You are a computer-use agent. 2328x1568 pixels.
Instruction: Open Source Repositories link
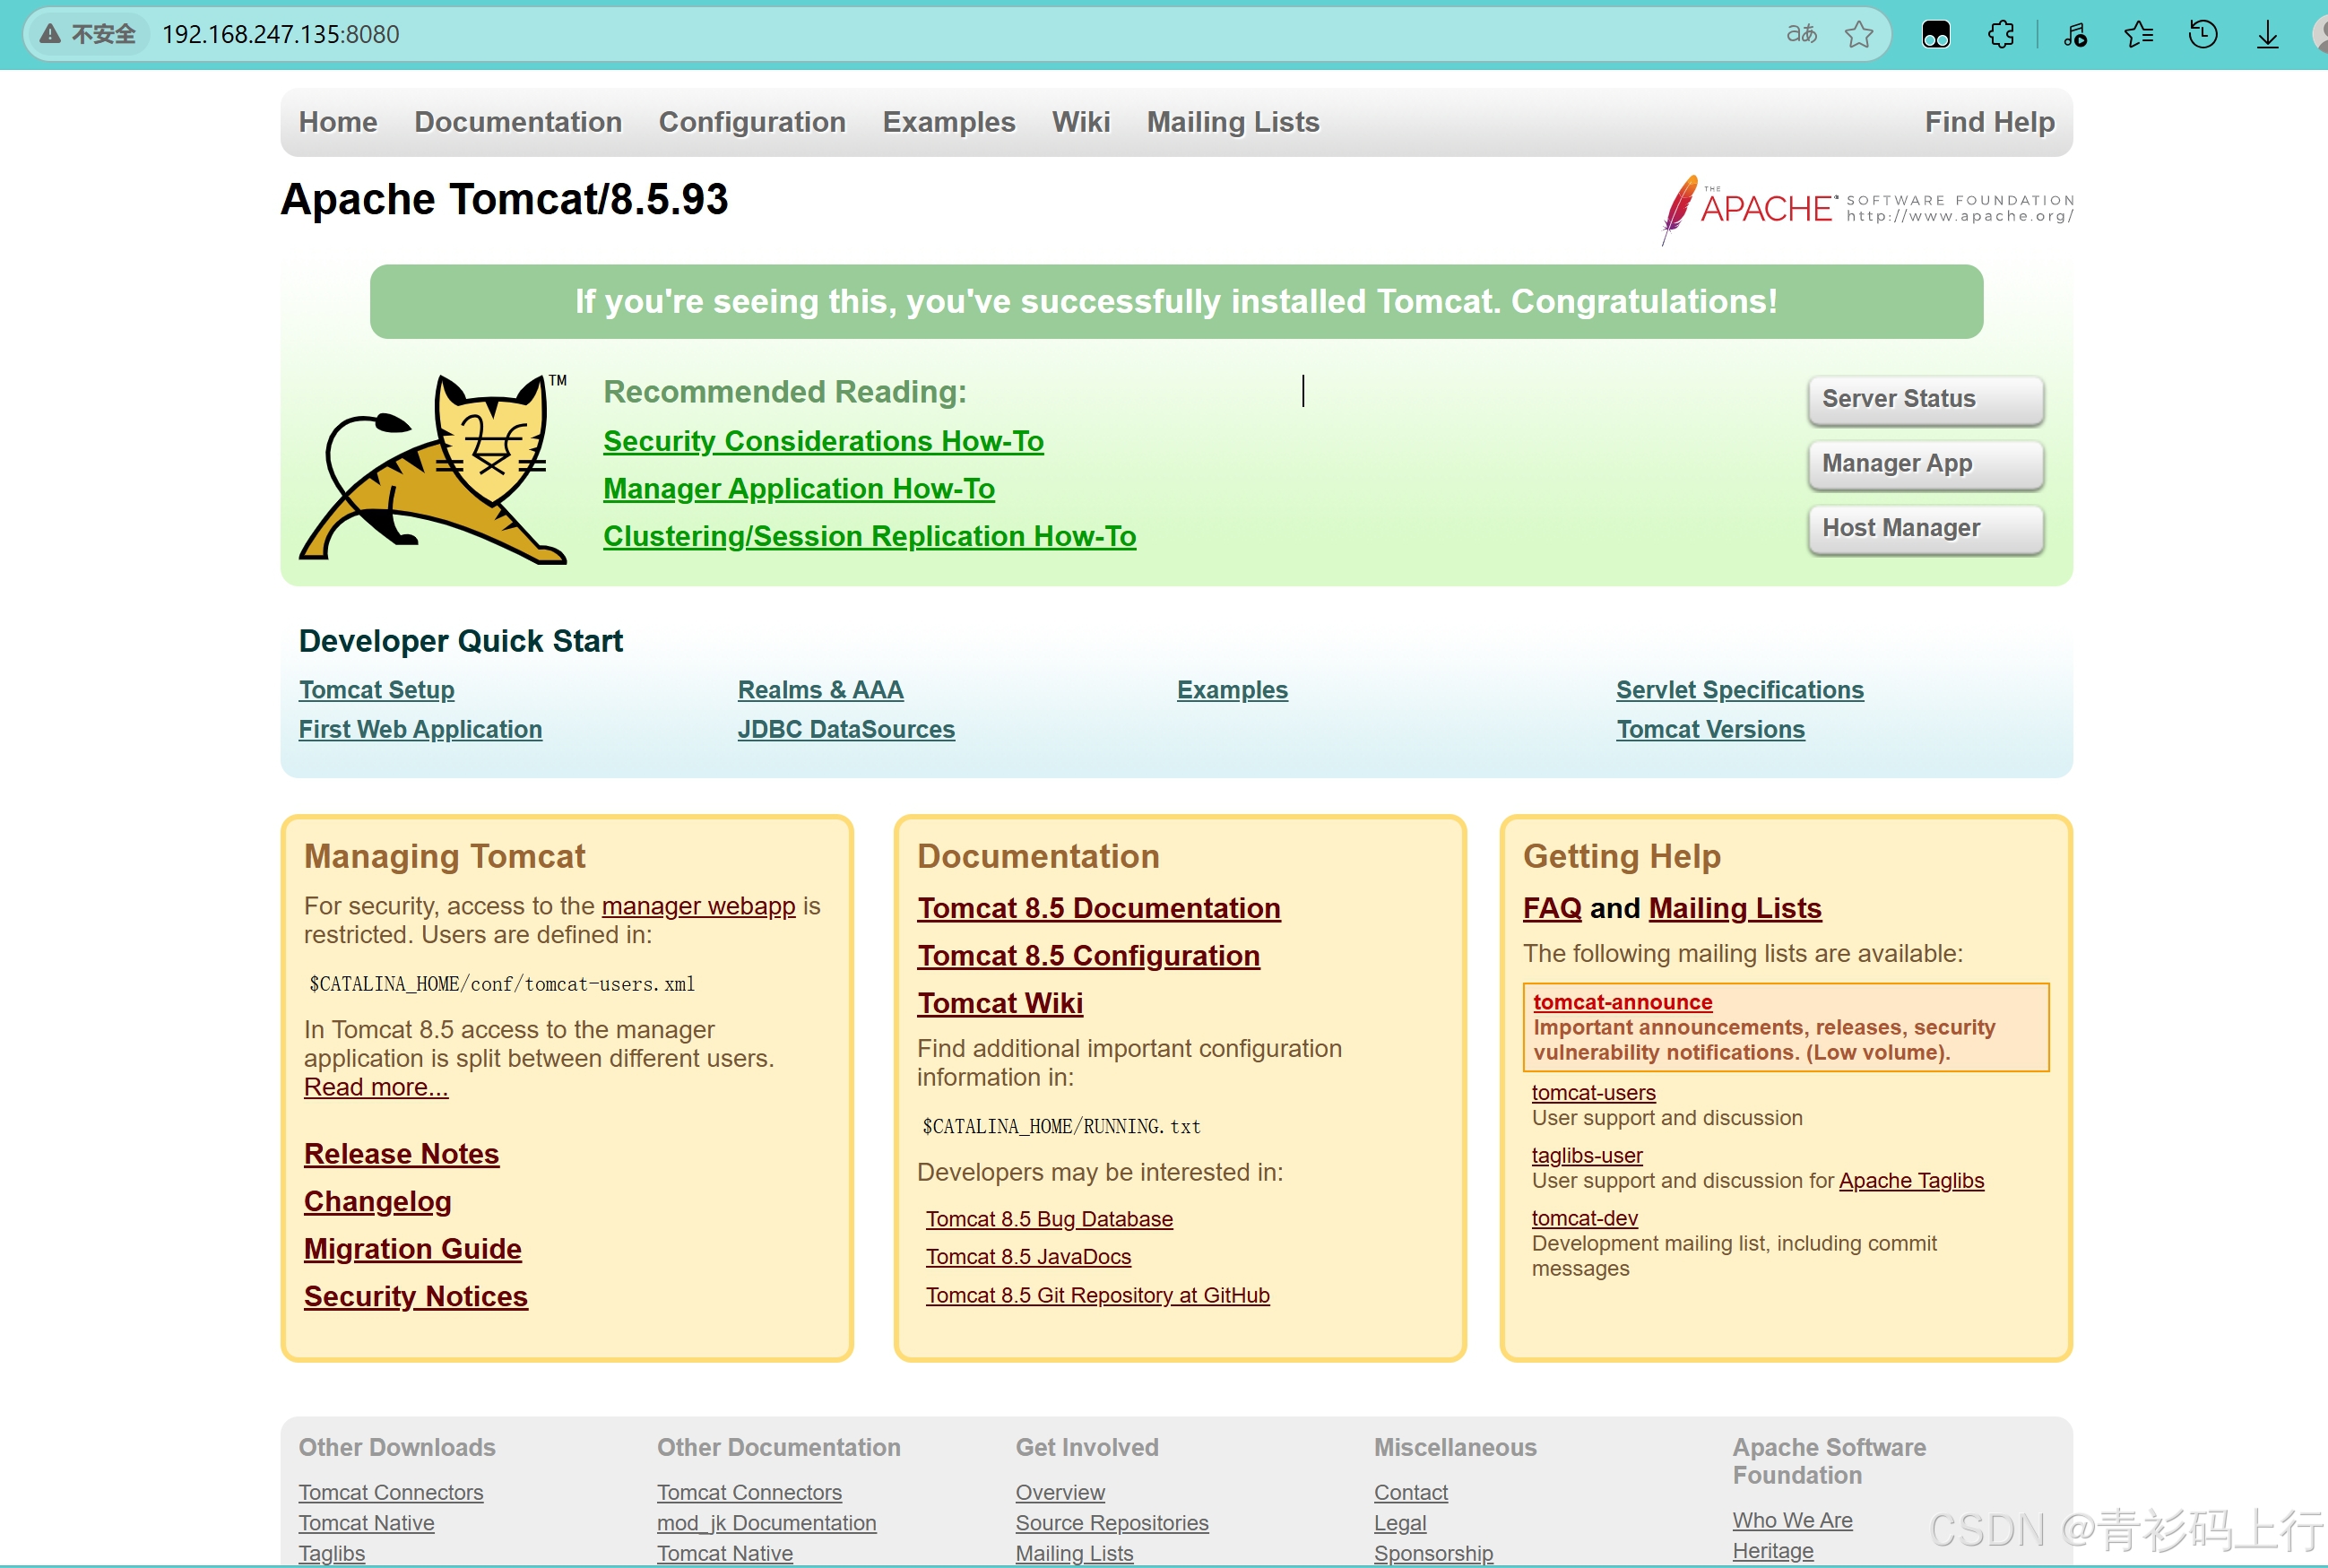pos(1111,1523)
